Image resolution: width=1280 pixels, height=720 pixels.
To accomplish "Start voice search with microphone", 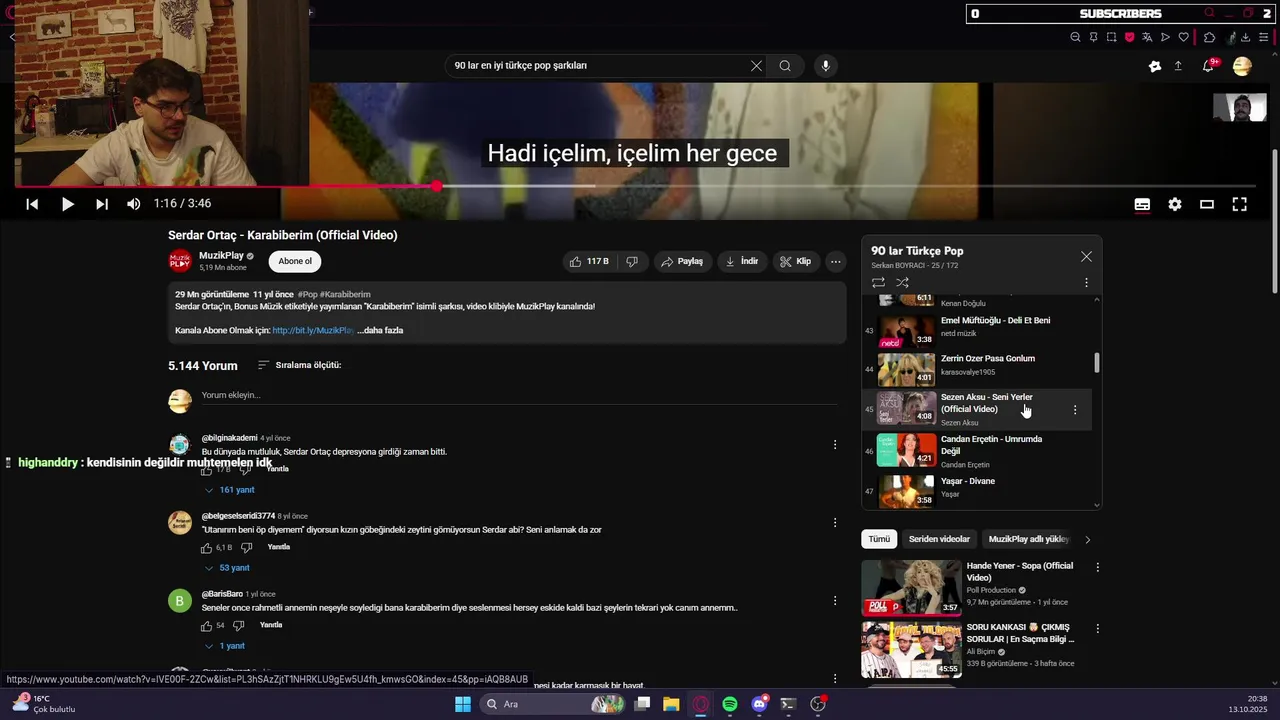I will [x=825, y=66].
